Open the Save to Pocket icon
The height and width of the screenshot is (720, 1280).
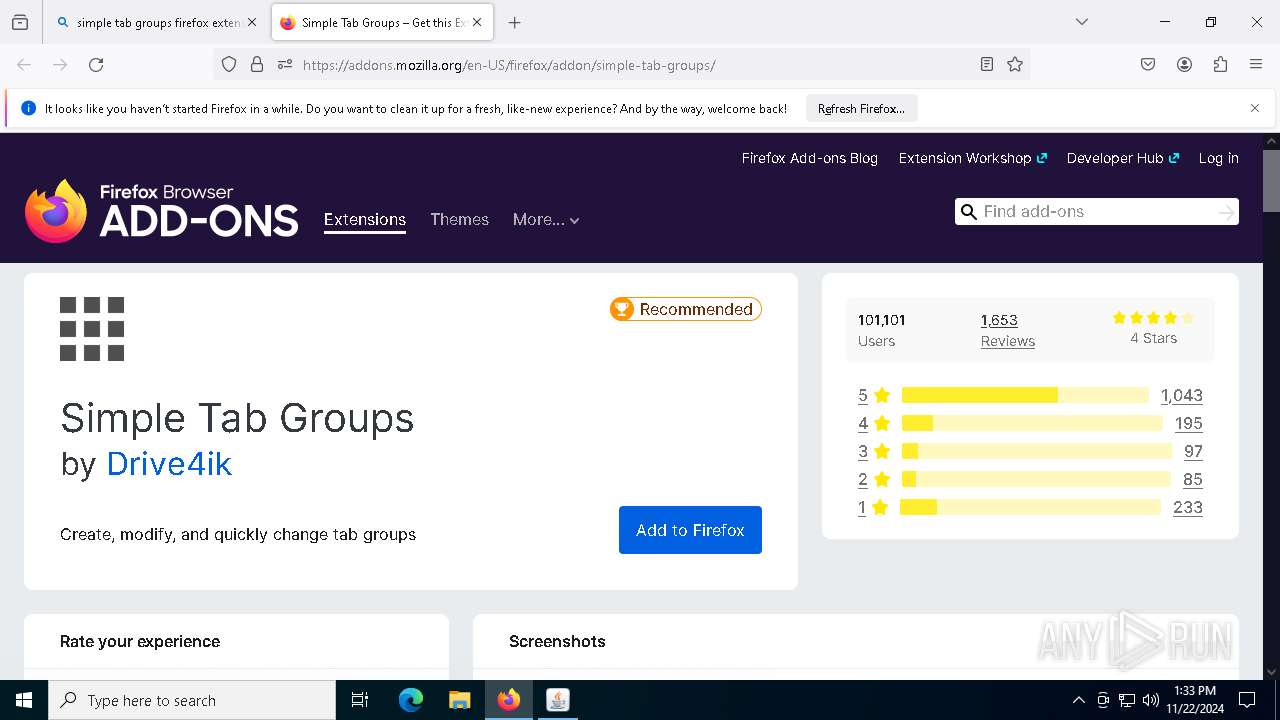[x=1148, y=65]
